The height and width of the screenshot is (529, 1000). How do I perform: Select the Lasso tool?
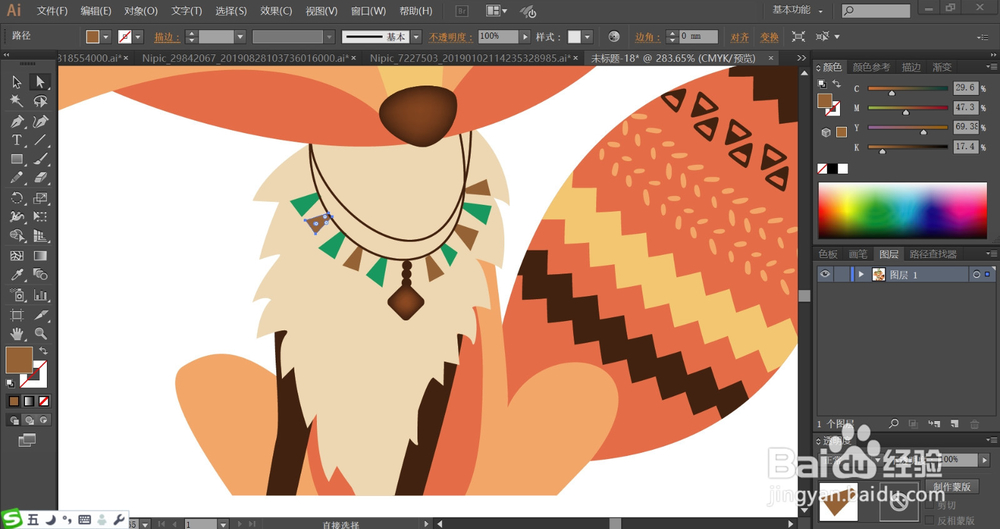[40, 101]
